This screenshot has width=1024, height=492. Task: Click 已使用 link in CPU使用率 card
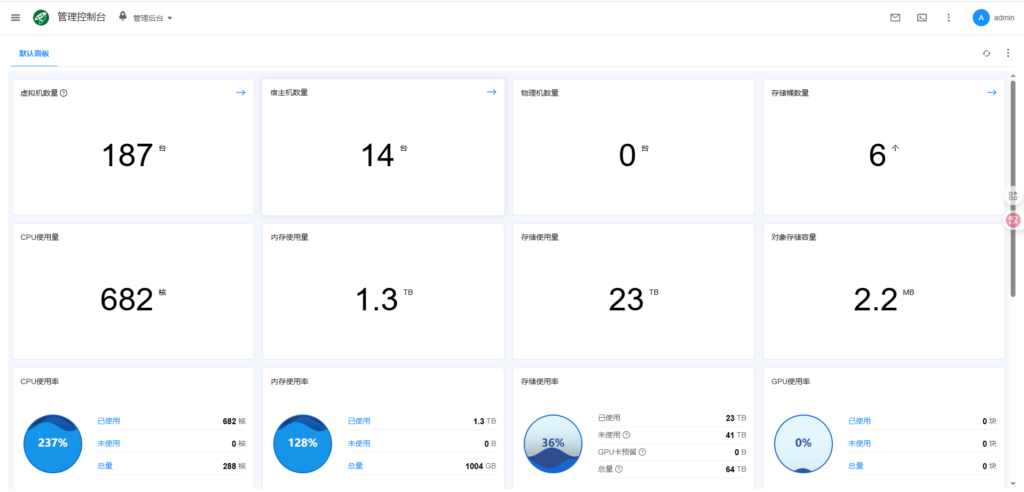point(108,421)
